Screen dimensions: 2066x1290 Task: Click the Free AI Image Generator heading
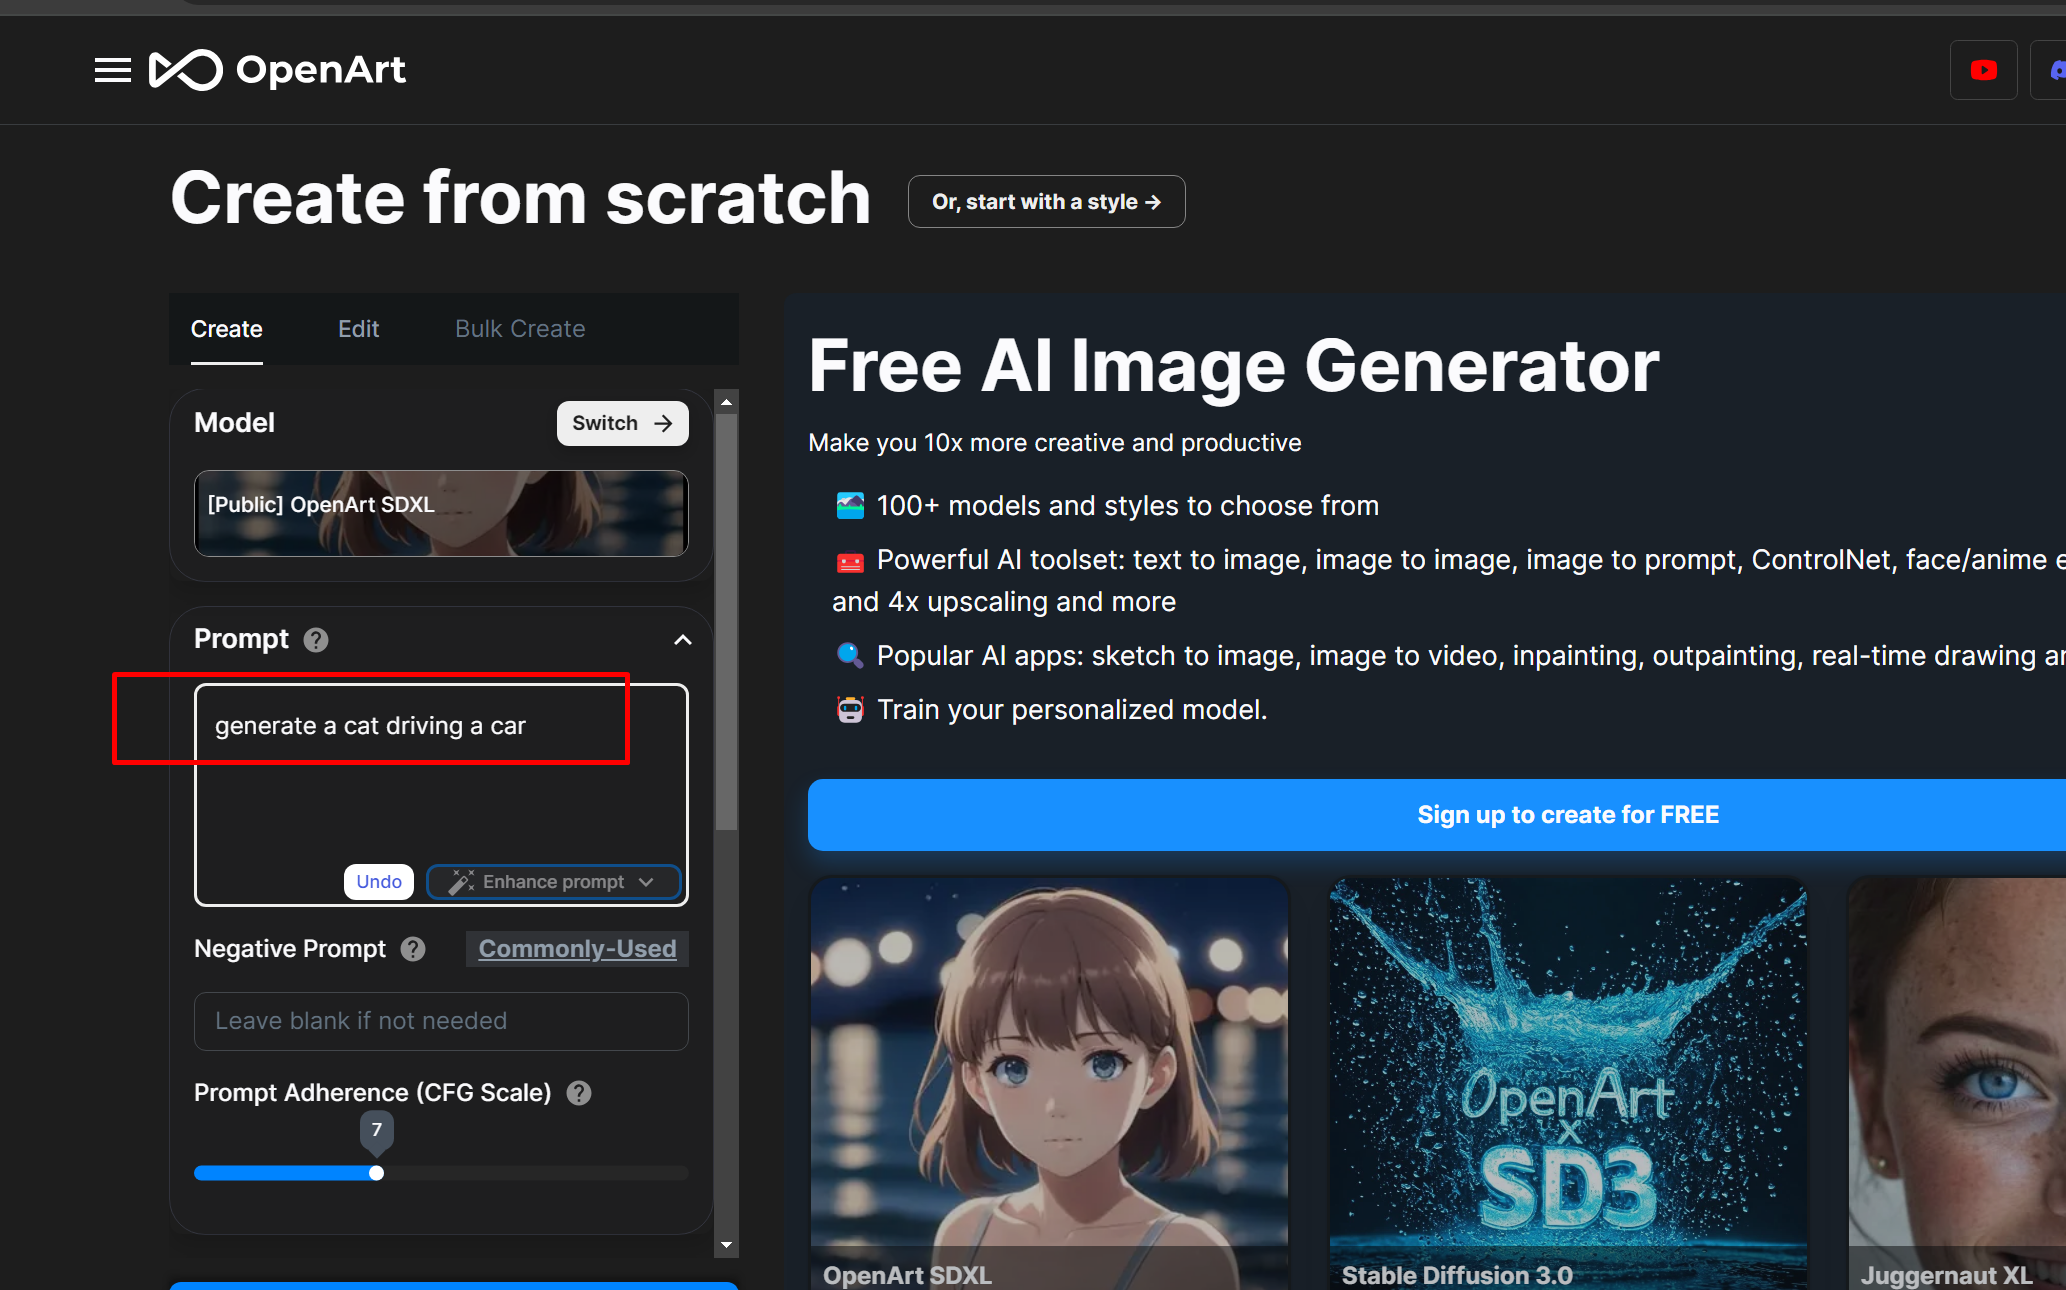(x=1234, y=366)
